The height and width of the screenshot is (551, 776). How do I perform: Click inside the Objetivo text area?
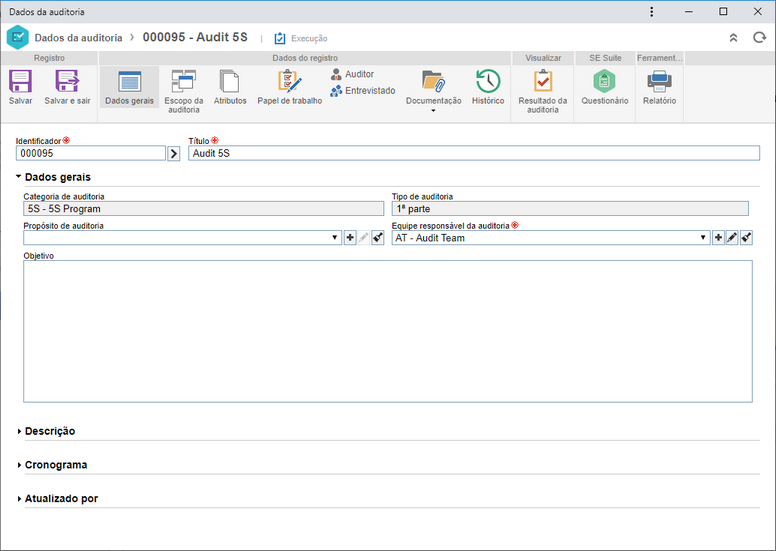[x=388, y=331]
